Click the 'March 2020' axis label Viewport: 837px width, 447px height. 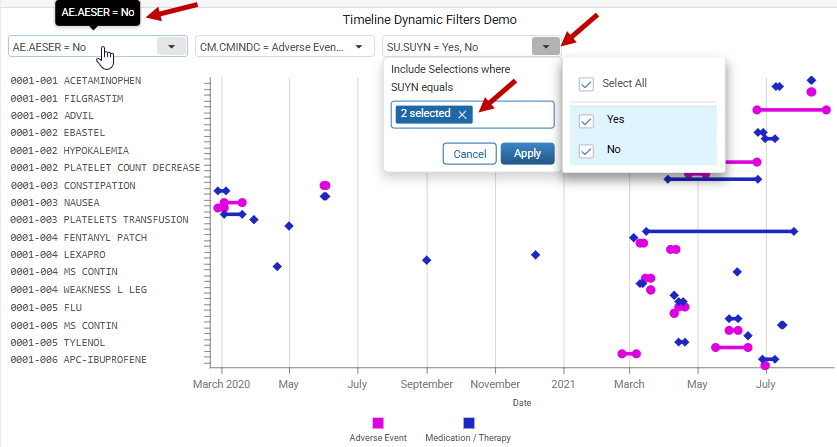pos(222,384)
